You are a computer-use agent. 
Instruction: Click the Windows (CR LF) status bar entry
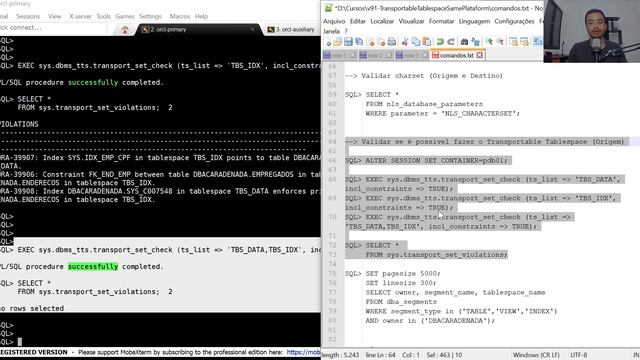click(536, 355)
